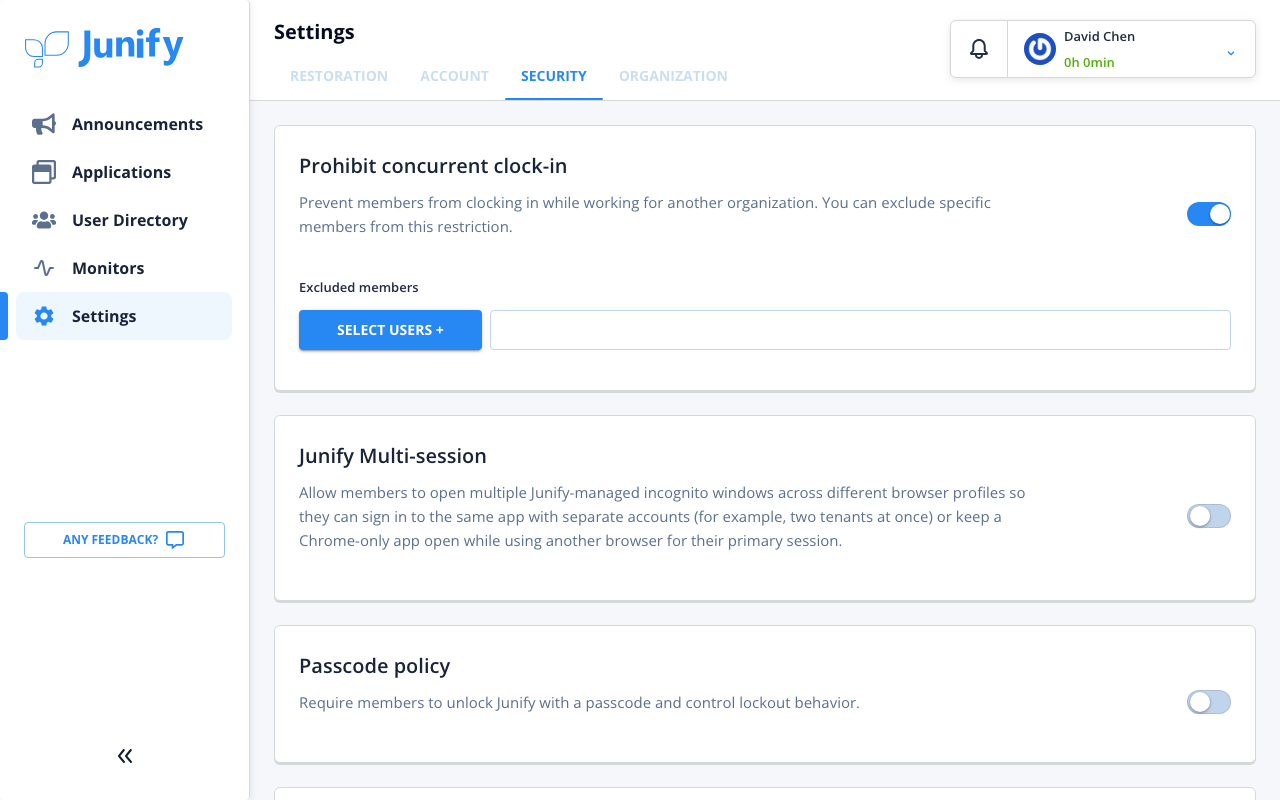Click the Junify Multi-session heading
This screenshot has height=800, width=1280.
click(393, 456)
